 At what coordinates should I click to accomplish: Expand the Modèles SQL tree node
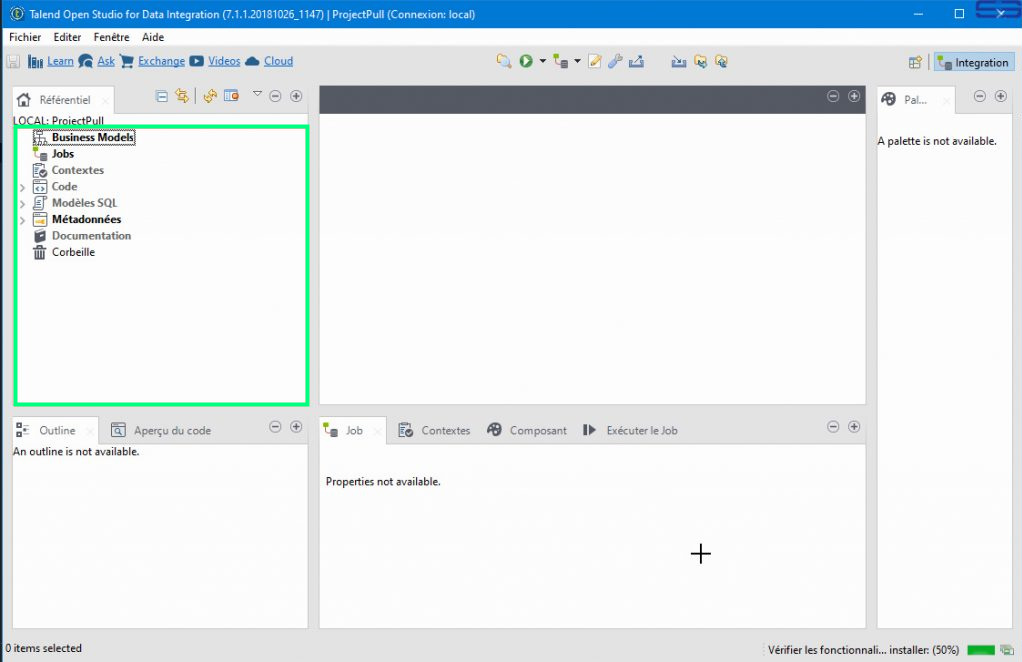(x=22, y=204)
